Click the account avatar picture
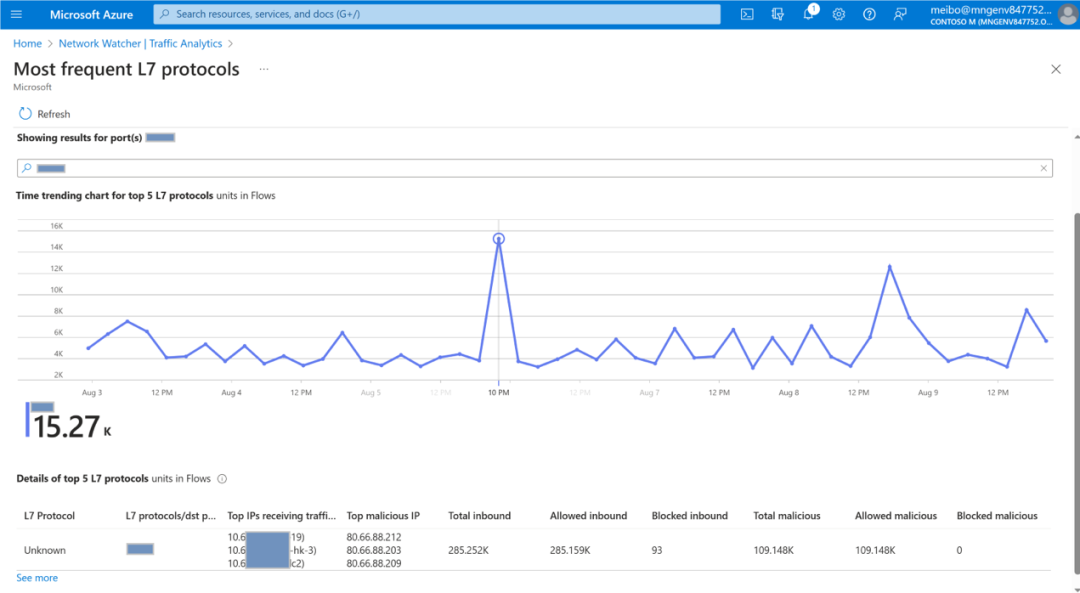The width and height of the screenshot is (1080, 593). point(1067,14)
